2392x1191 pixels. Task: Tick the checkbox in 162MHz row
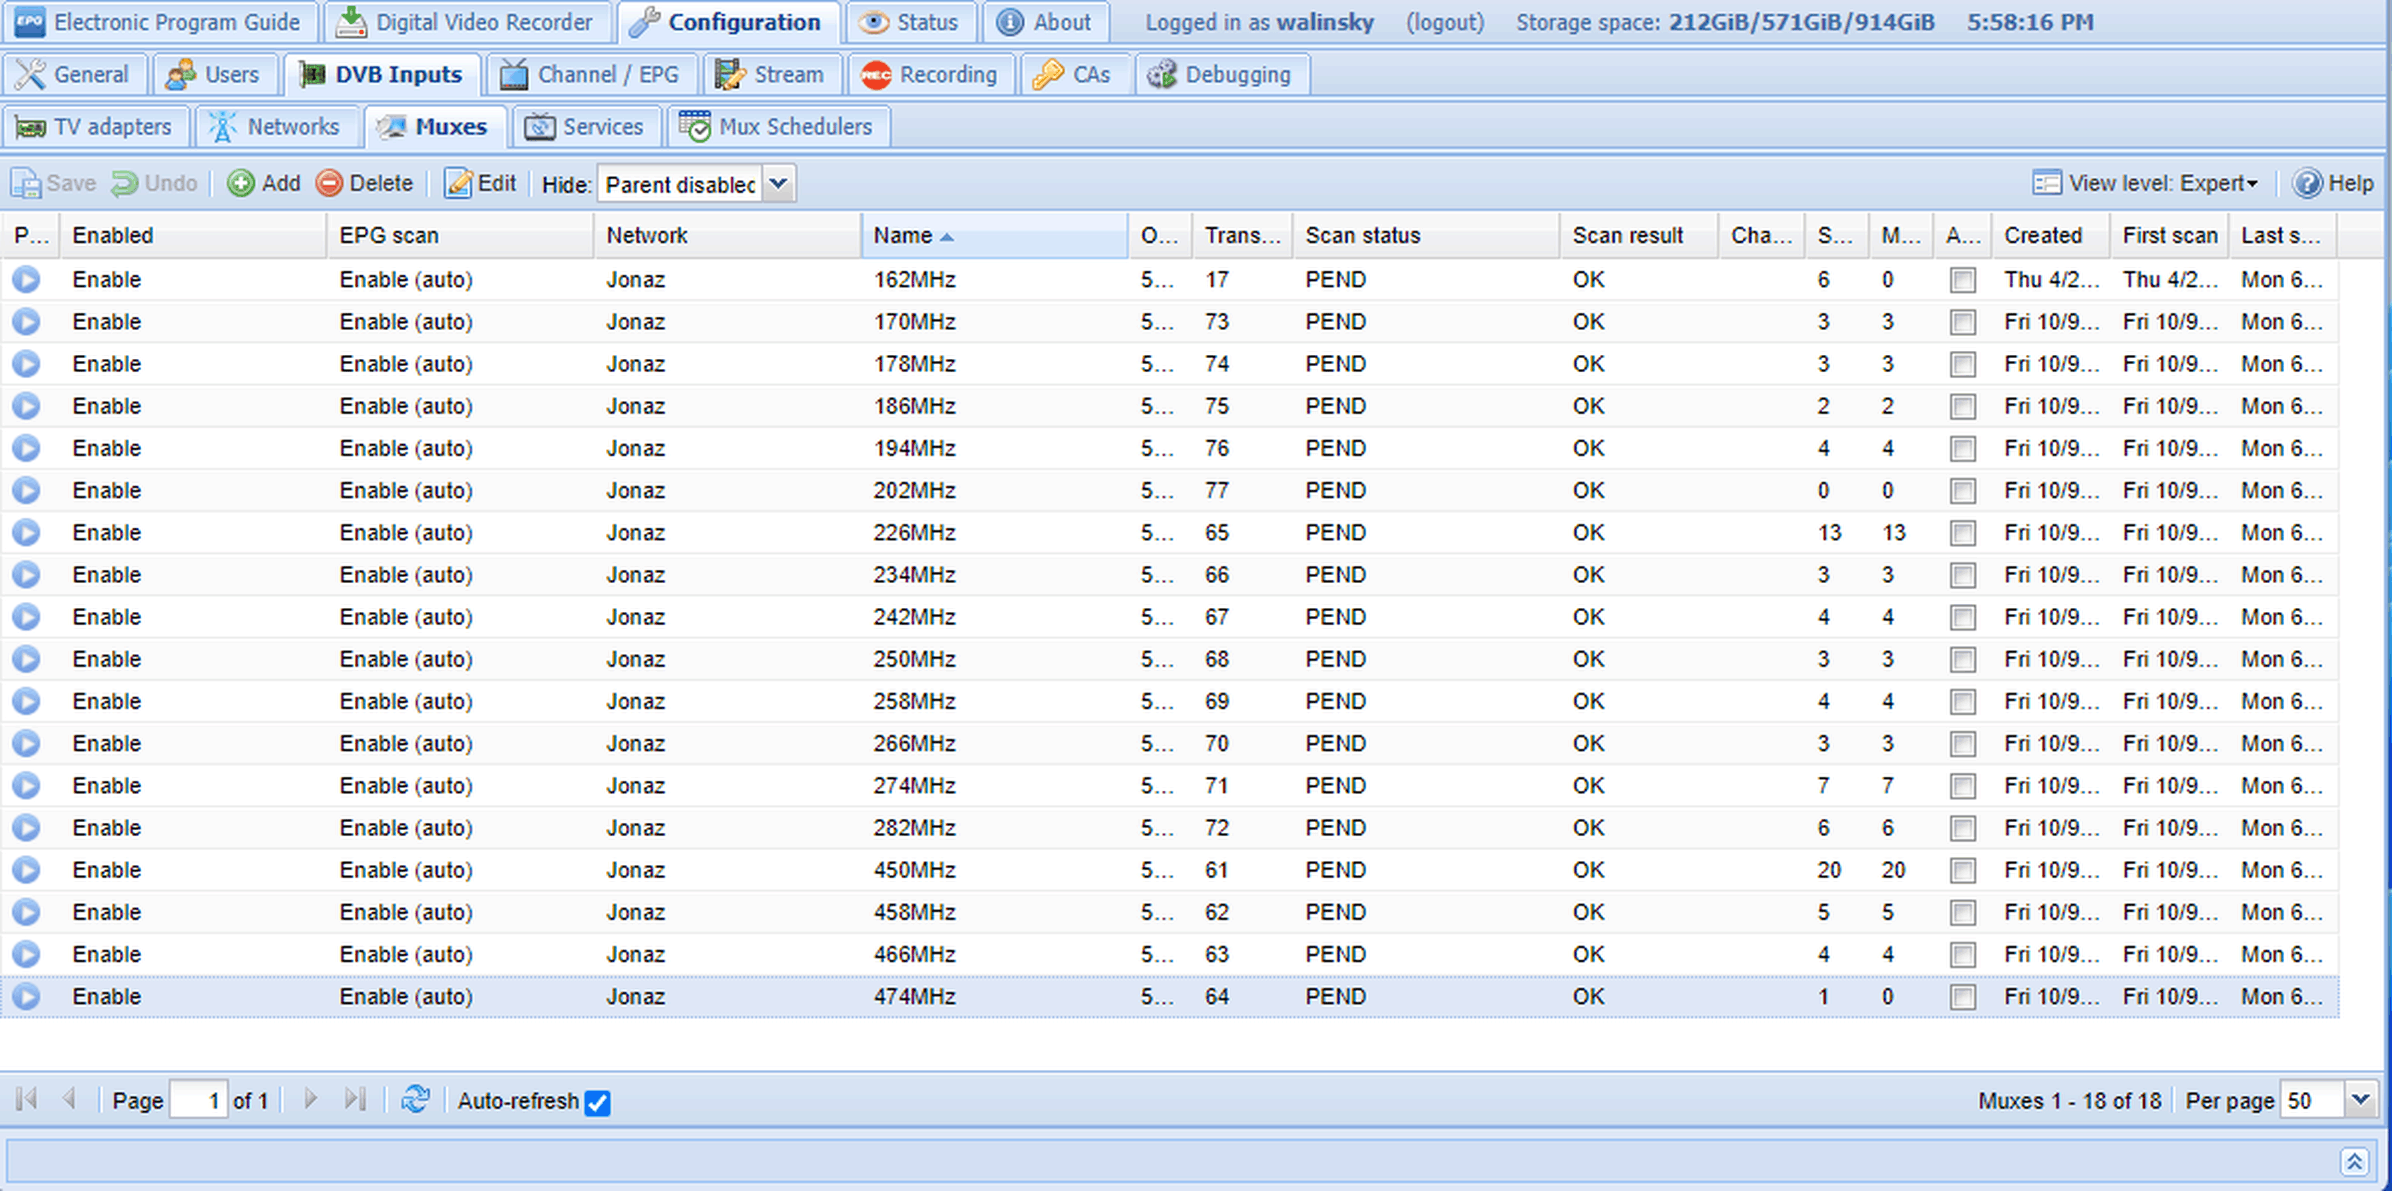(x=1963, y=280)
